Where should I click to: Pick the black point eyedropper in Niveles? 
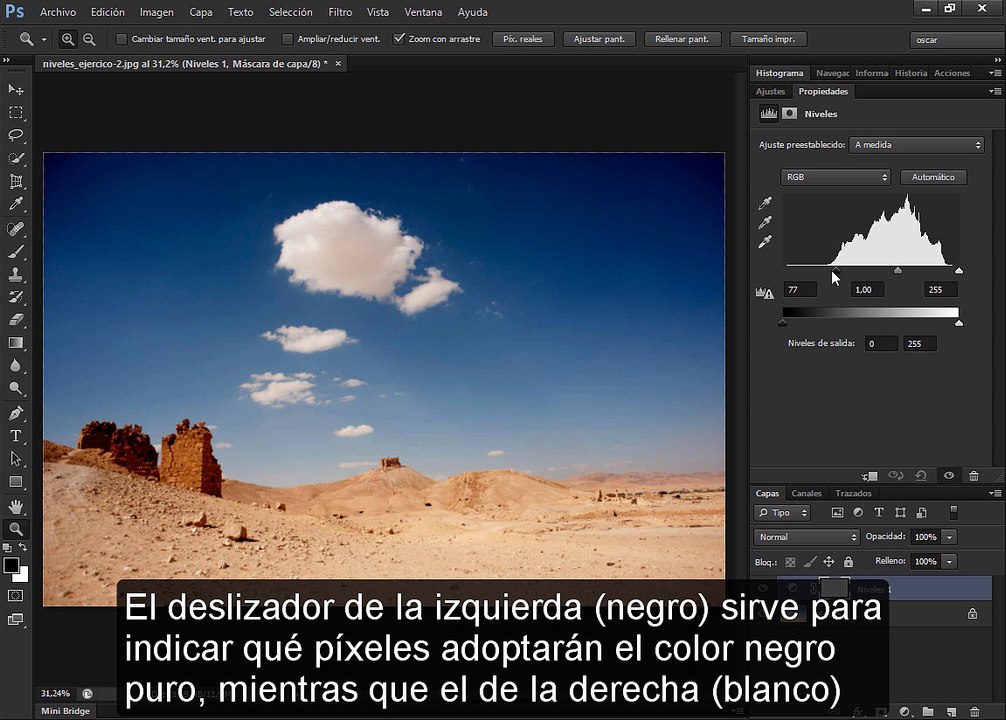tap(765, 203)
